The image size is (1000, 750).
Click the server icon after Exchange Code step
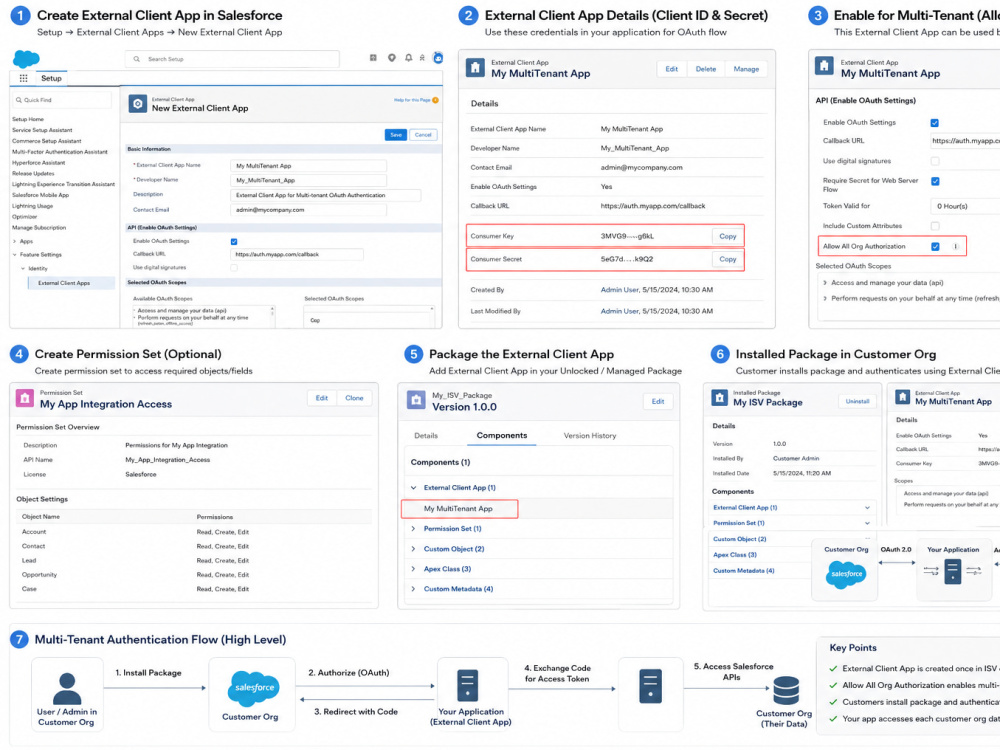pos(651,687)
